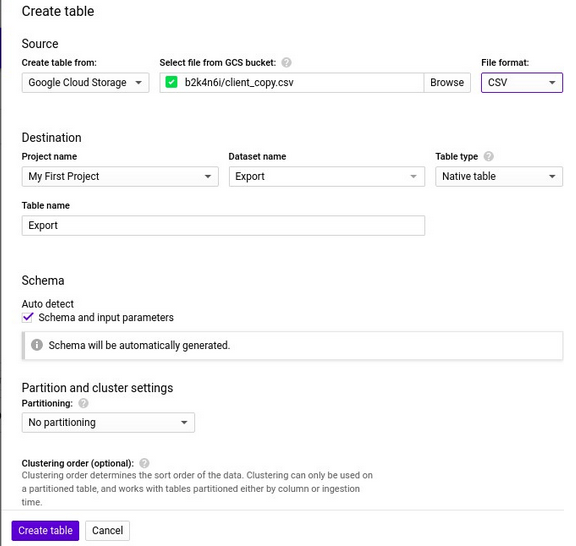Viewport: 576px width, 546px height.
Task: Click help icon next to Partitioning label
Action: pyautogui.click(x=83, y=403)
